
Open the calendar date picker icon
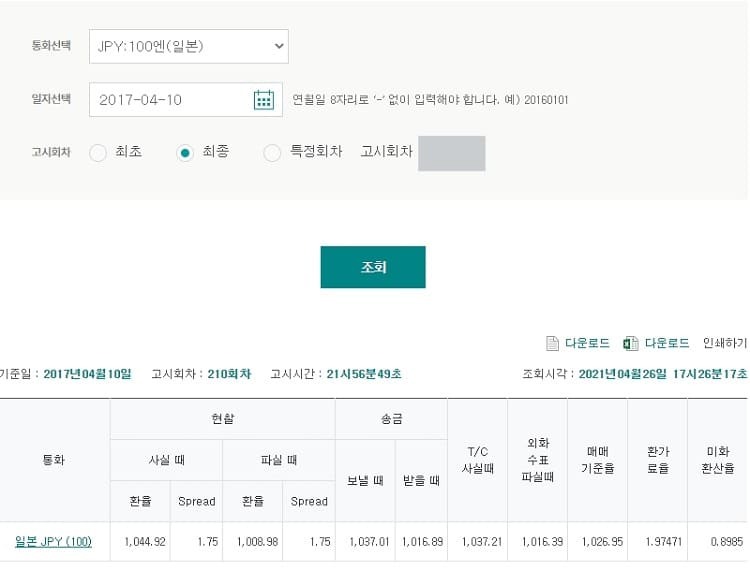point(264,99)
